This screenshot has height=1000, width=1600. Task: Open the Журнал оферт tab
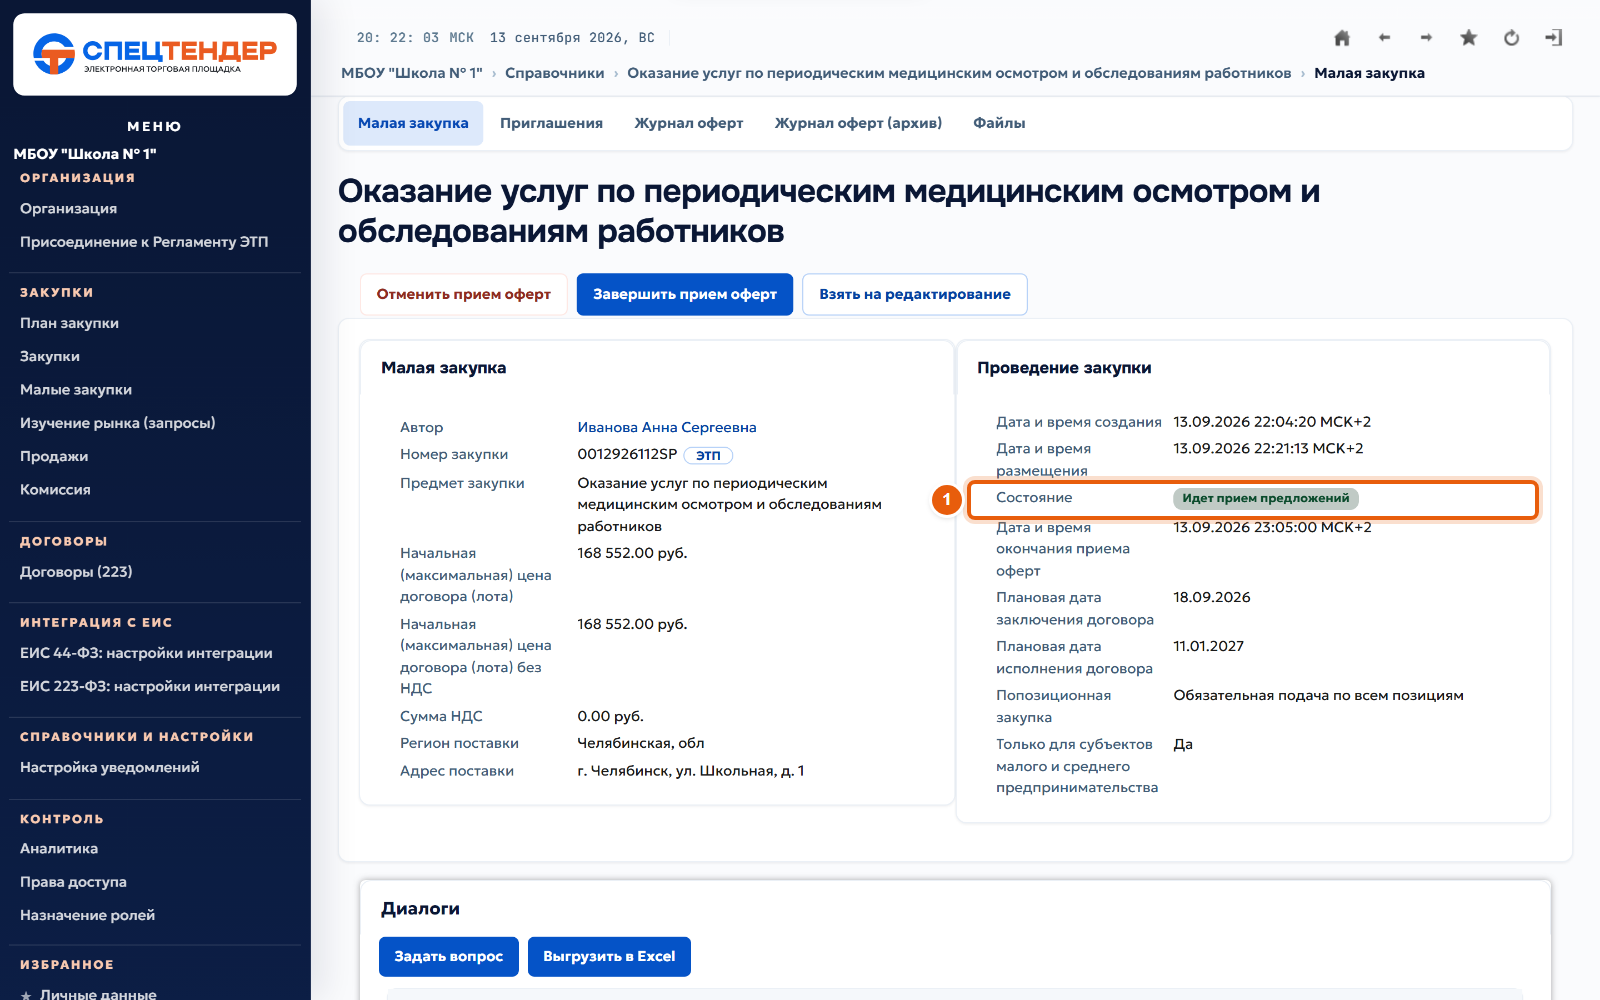pyautogui.click(x=688, y=123)
